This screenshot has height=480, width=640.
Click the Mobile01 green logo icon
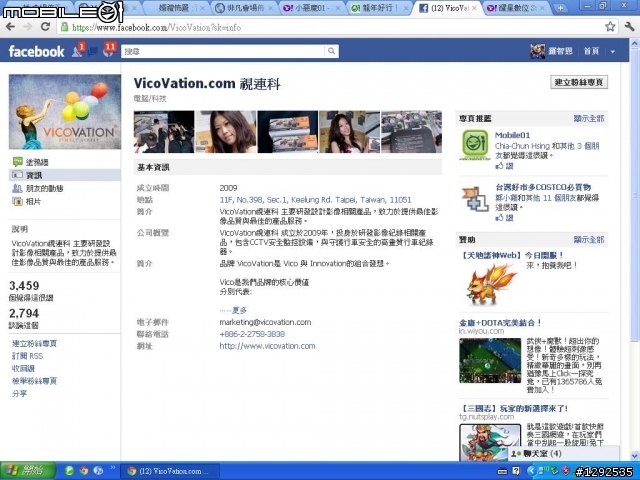[x=475, y=144]
